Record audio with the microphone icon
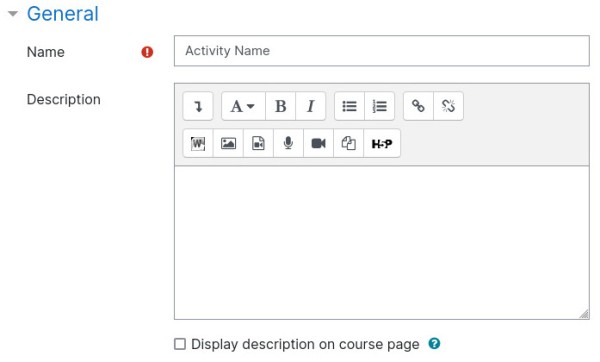The height and width of the screenshot is (362, 600). pyautogui.click(x=289, y=143)
